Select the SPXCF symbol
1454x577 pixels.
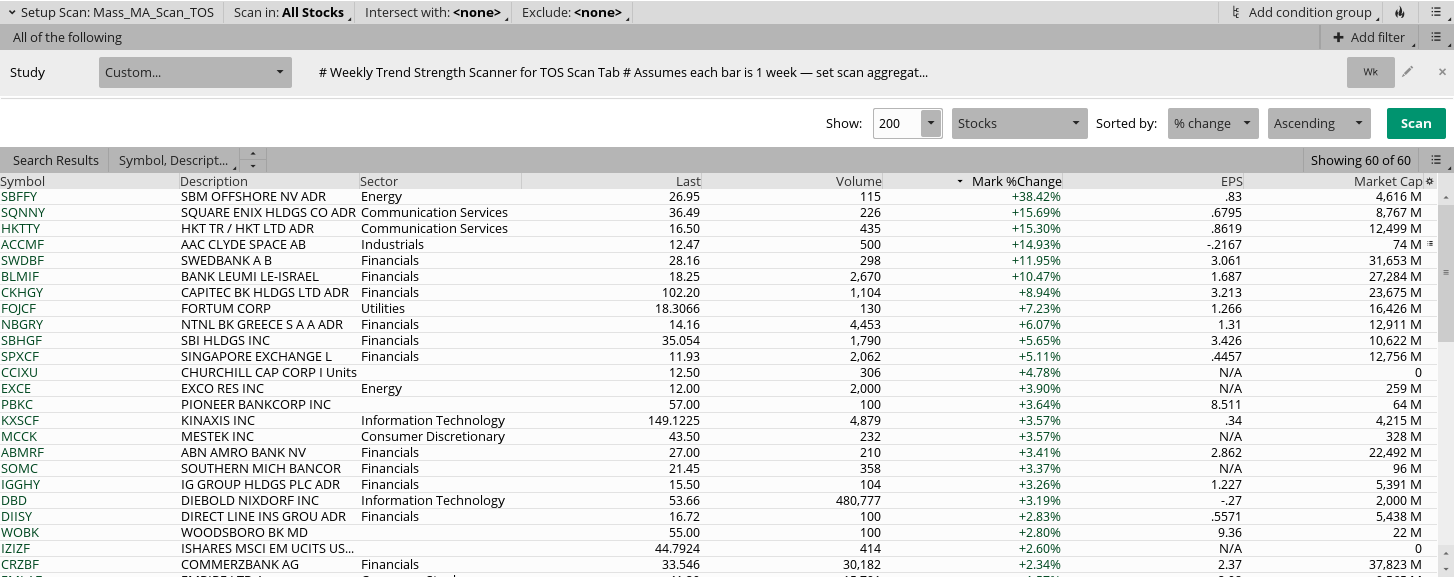pos(20,356)
